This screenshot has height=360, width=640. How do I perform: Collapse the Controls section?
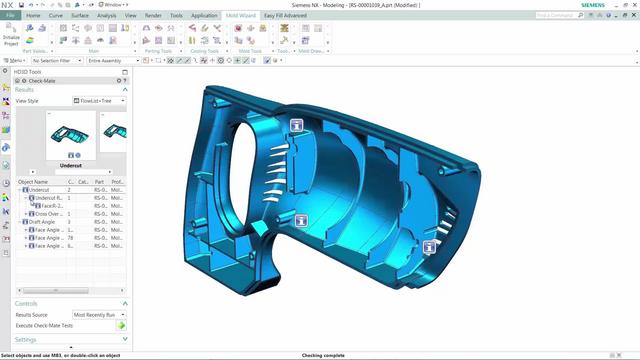pyautogui.click(x=125, y=304)
